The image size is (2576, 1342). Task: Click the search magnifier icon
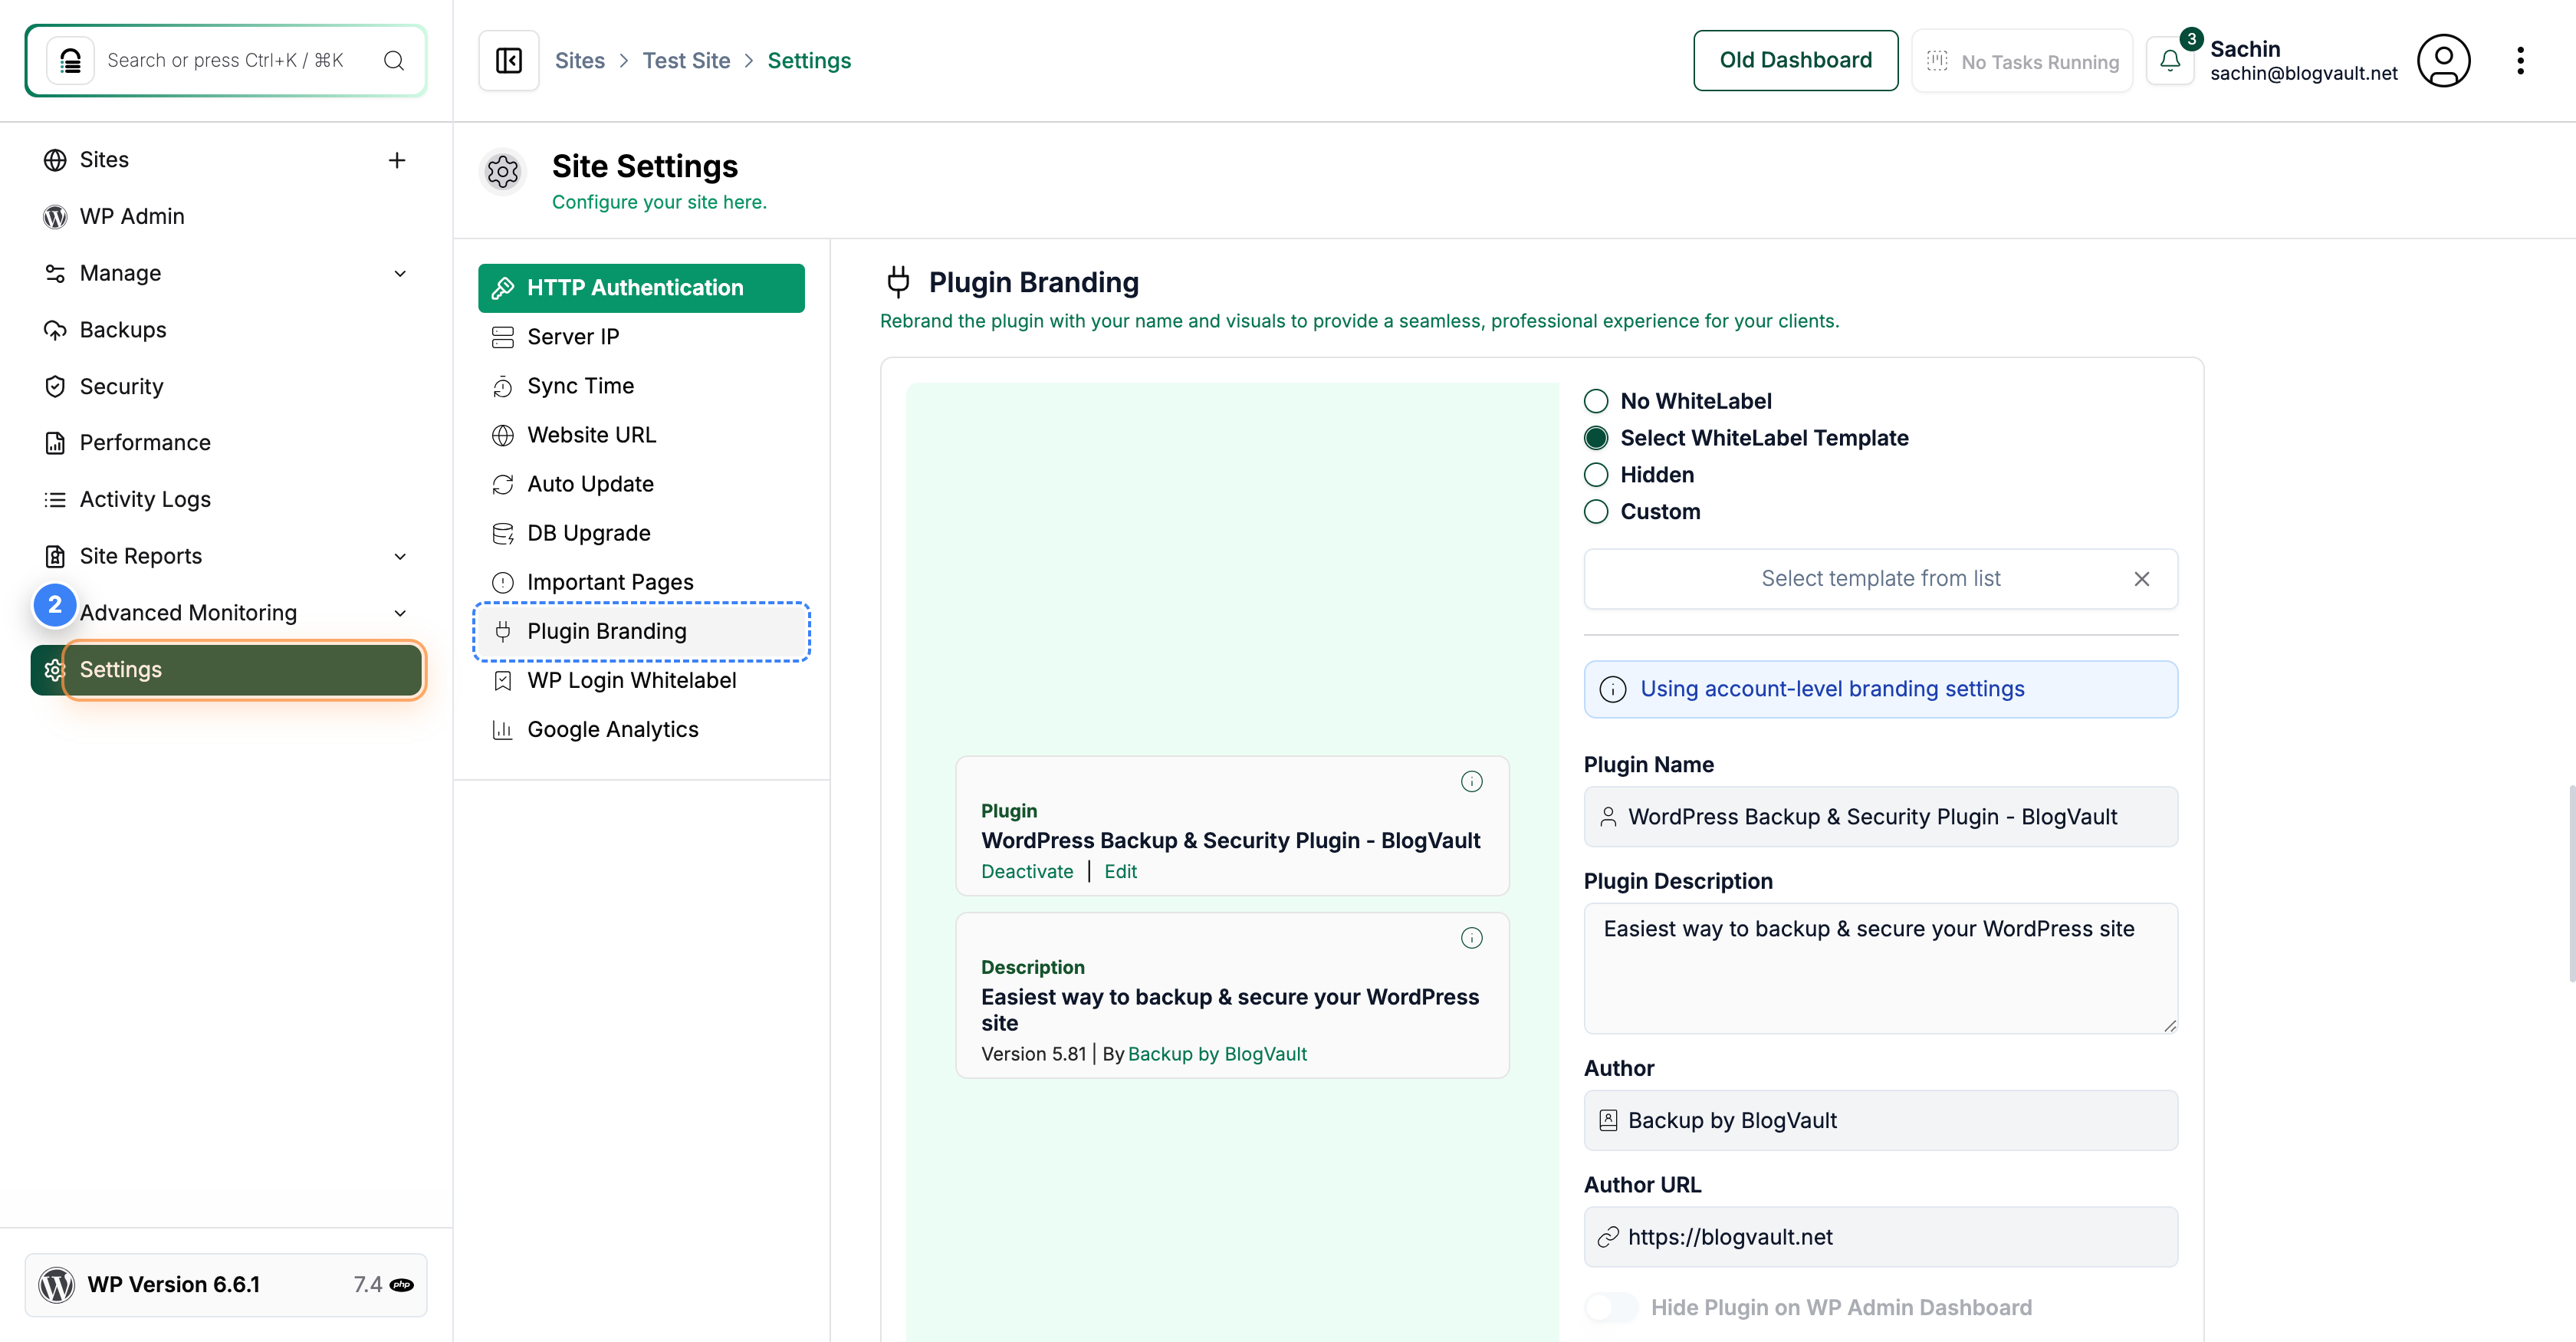coord(394,60)
